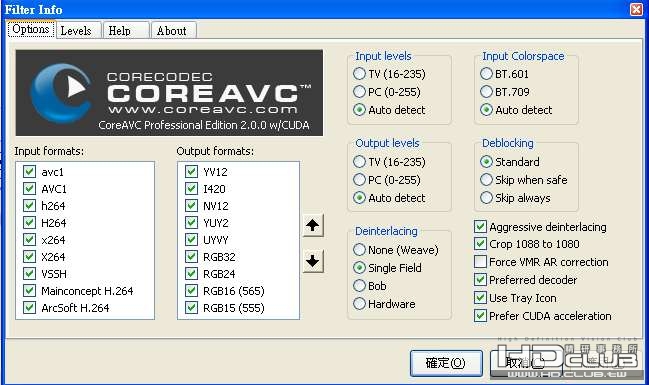Enable Force VMR AR correction
649x385 pixels.
pyautogui.click(x=480, y=262)
